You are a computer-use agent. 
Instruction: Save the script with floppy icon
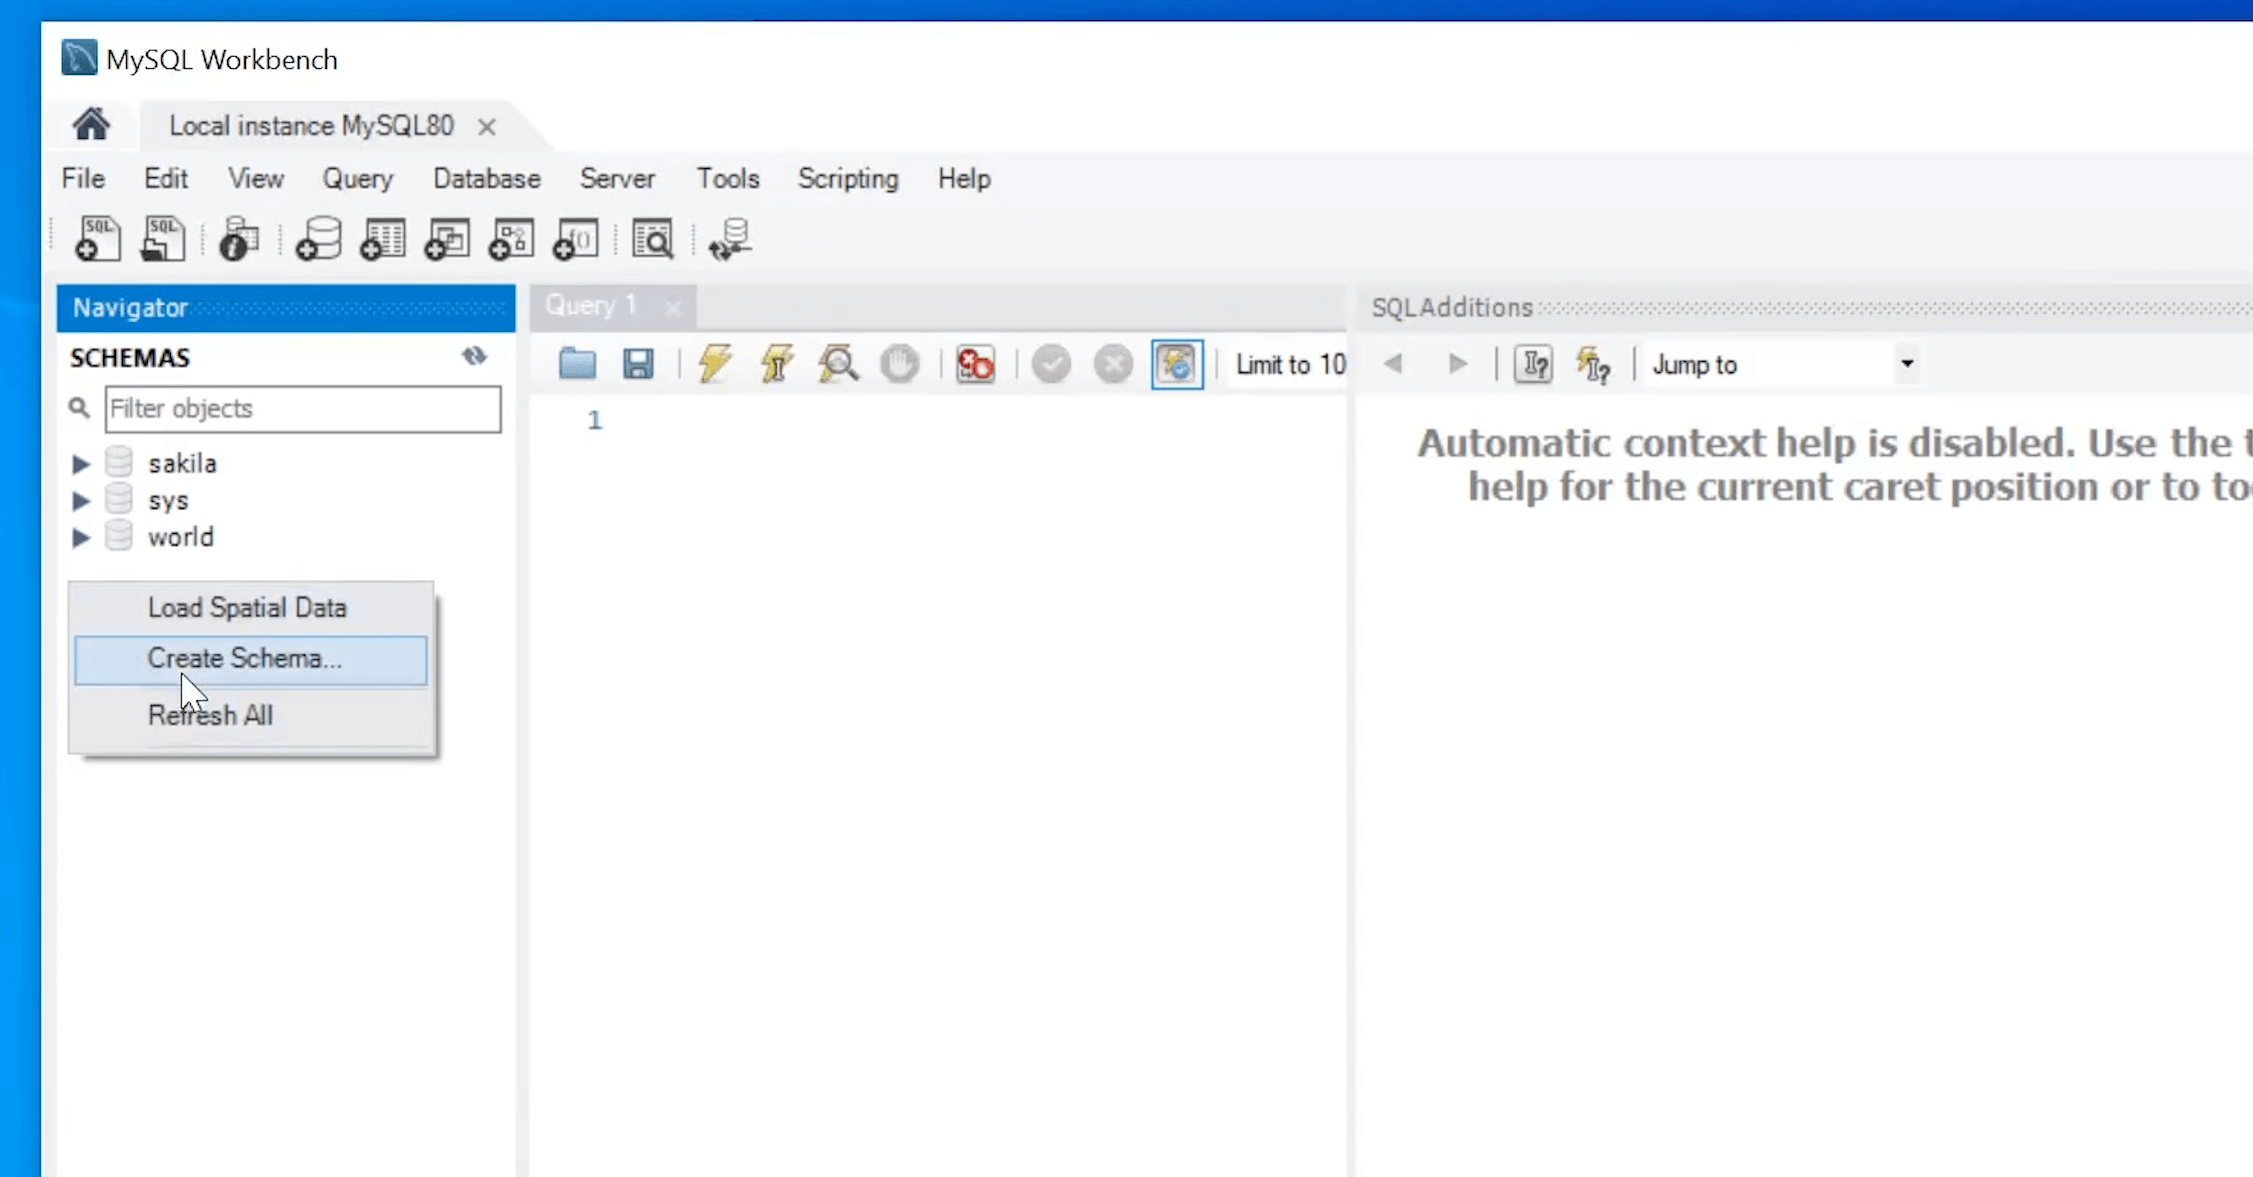pyautogui.click(x=638, y=364)
